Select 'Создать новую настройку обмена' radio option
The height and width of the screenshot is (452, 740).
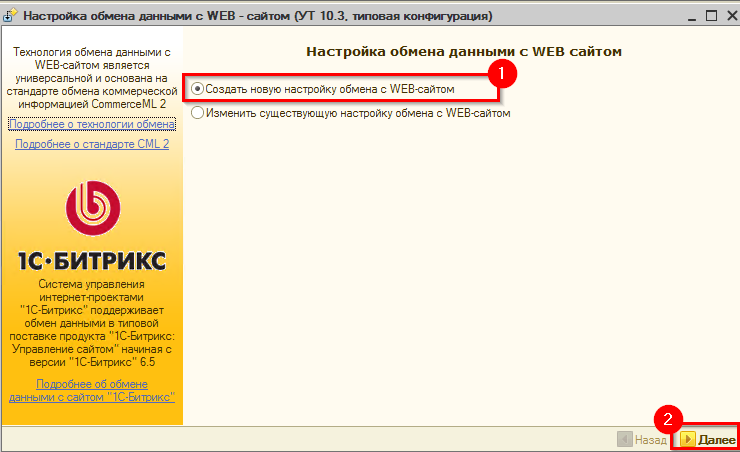click(x=197, y=89)
